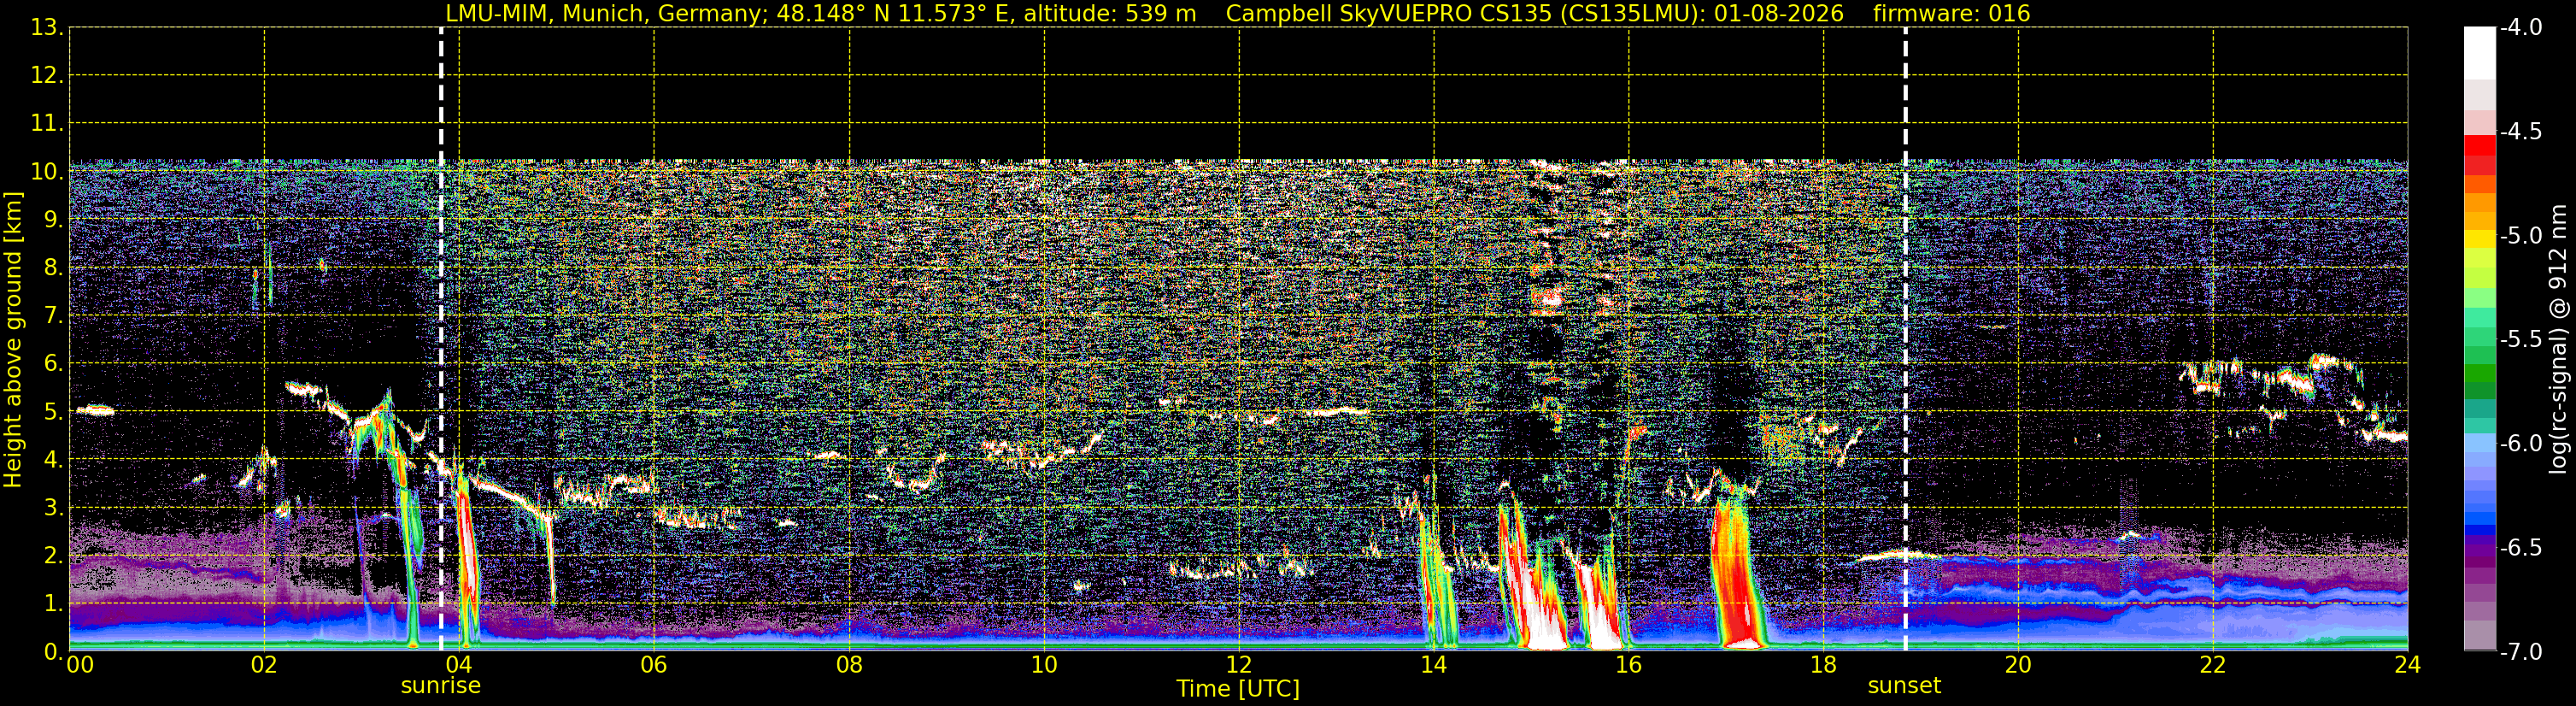Click the '-7.0' colorbar tick label
Image resolution: width=2576 pixels, height=706 pixels.
coord(2521,652)
